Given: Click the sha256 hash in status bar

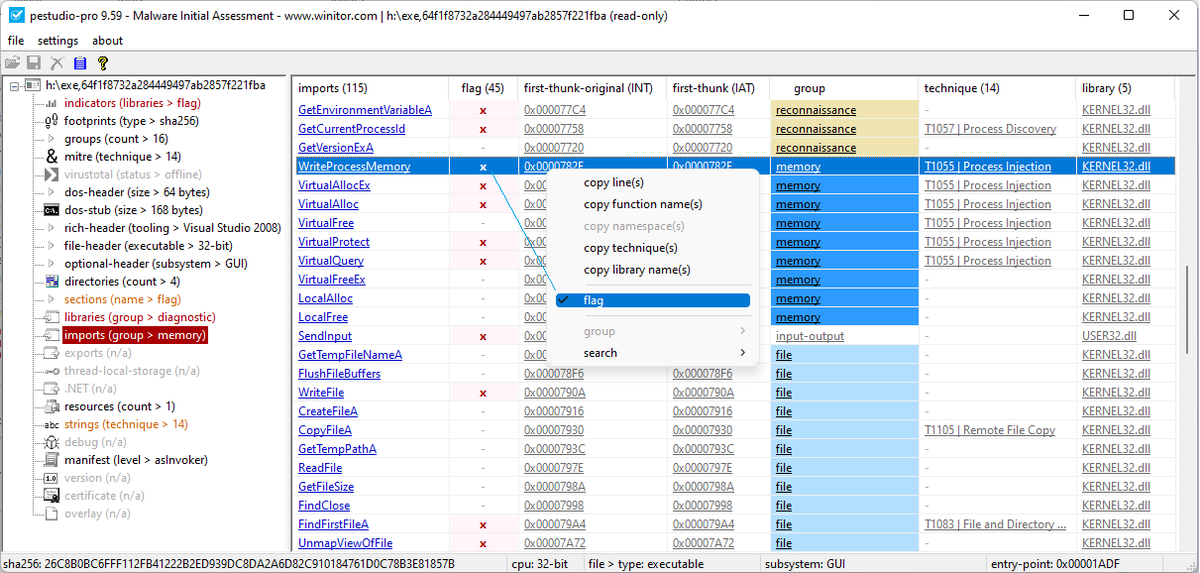Looking at the screenshot, I should (x=229, y=563).
